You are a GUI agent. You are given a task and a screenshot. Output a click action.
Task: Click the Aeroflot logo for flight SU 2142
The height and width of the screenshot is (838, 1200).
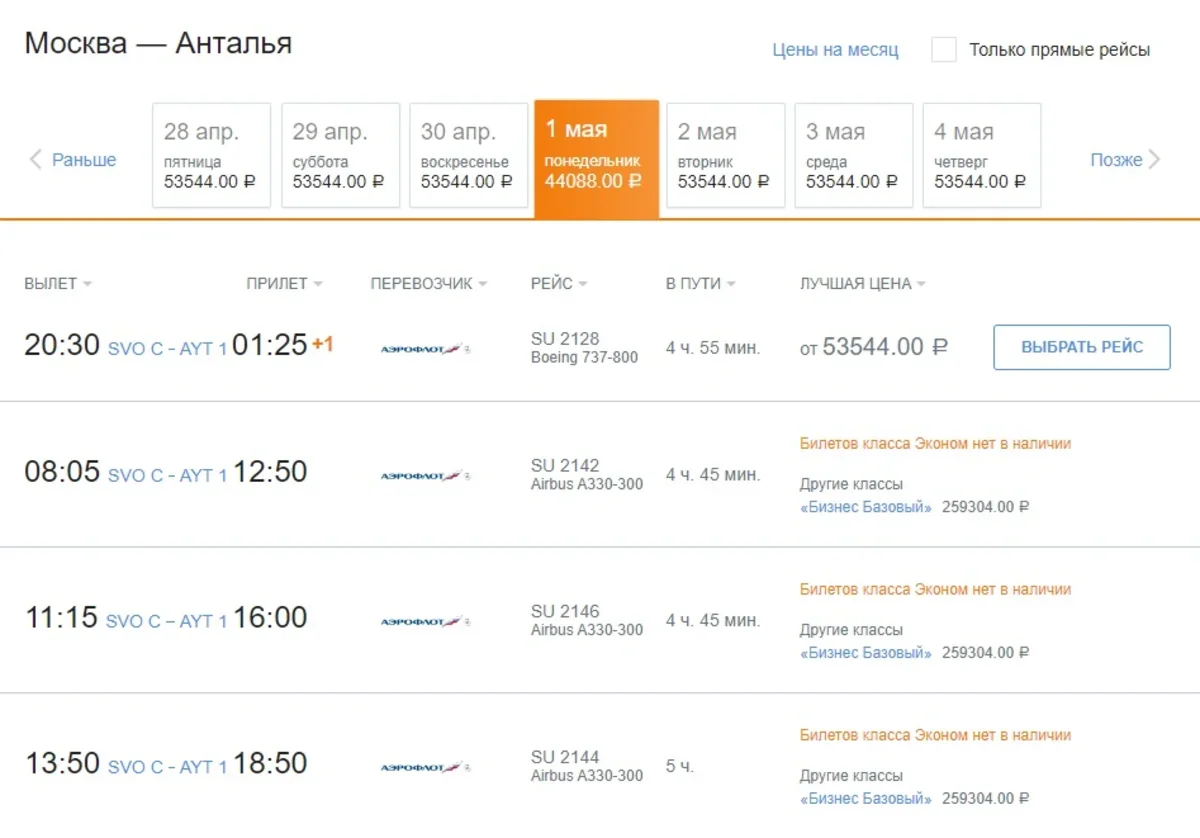point(425,476)
